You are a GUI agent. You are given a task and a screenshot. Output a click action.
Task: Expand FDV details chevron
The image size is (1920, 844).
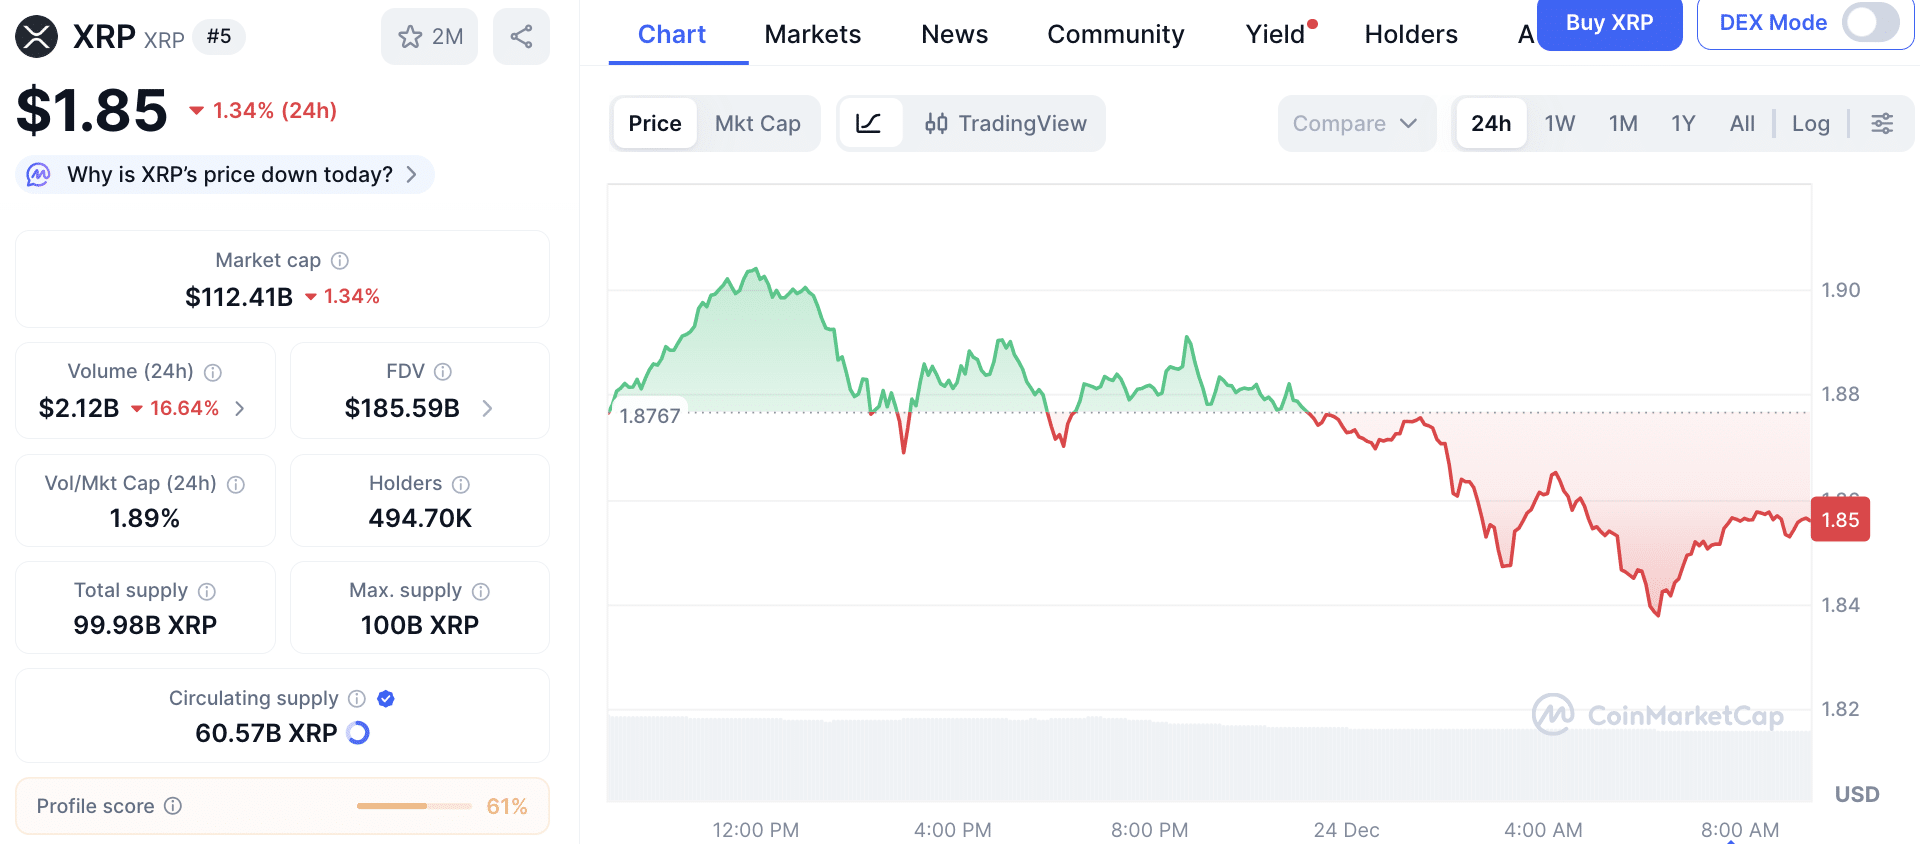(x=487, y=408)
